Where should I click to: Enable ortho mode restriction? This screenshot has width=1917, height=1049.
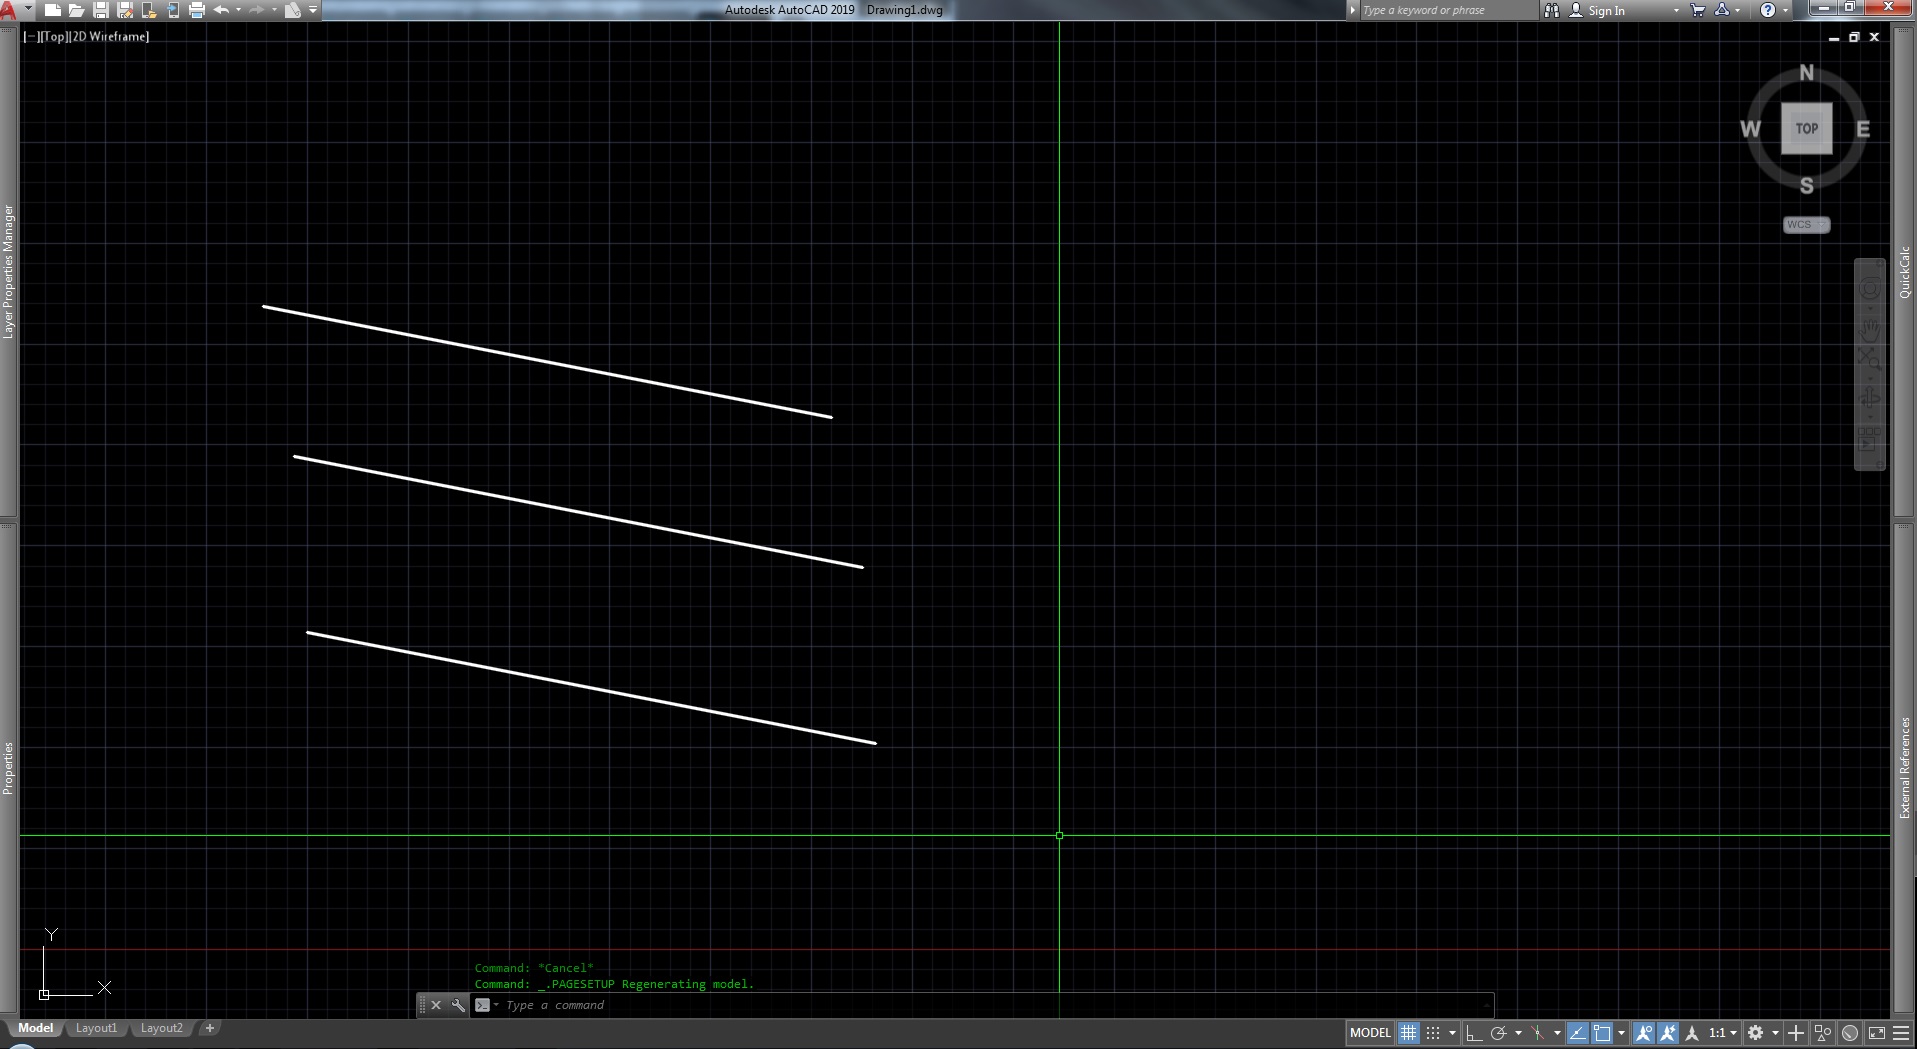(1475, 1033)
